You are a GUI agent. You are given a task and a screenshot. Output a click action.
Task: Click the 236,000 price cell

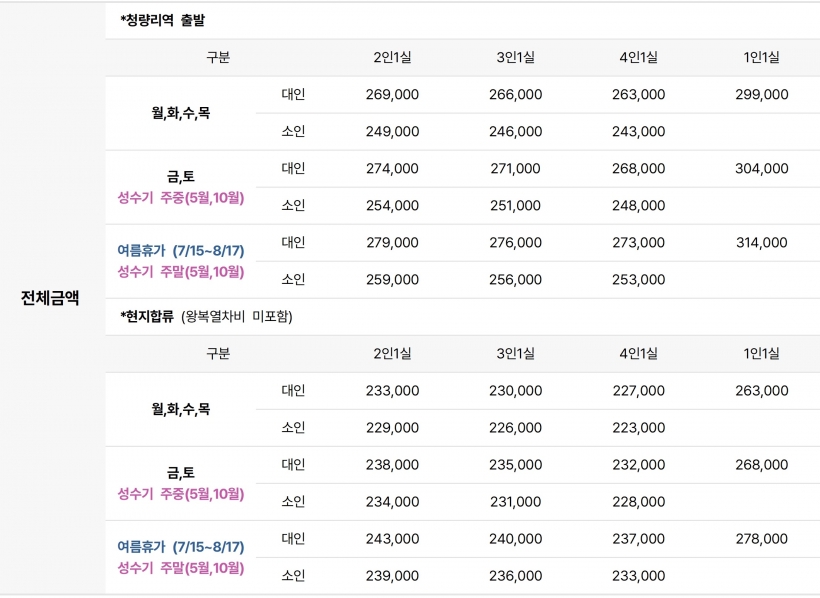point(515,576)
